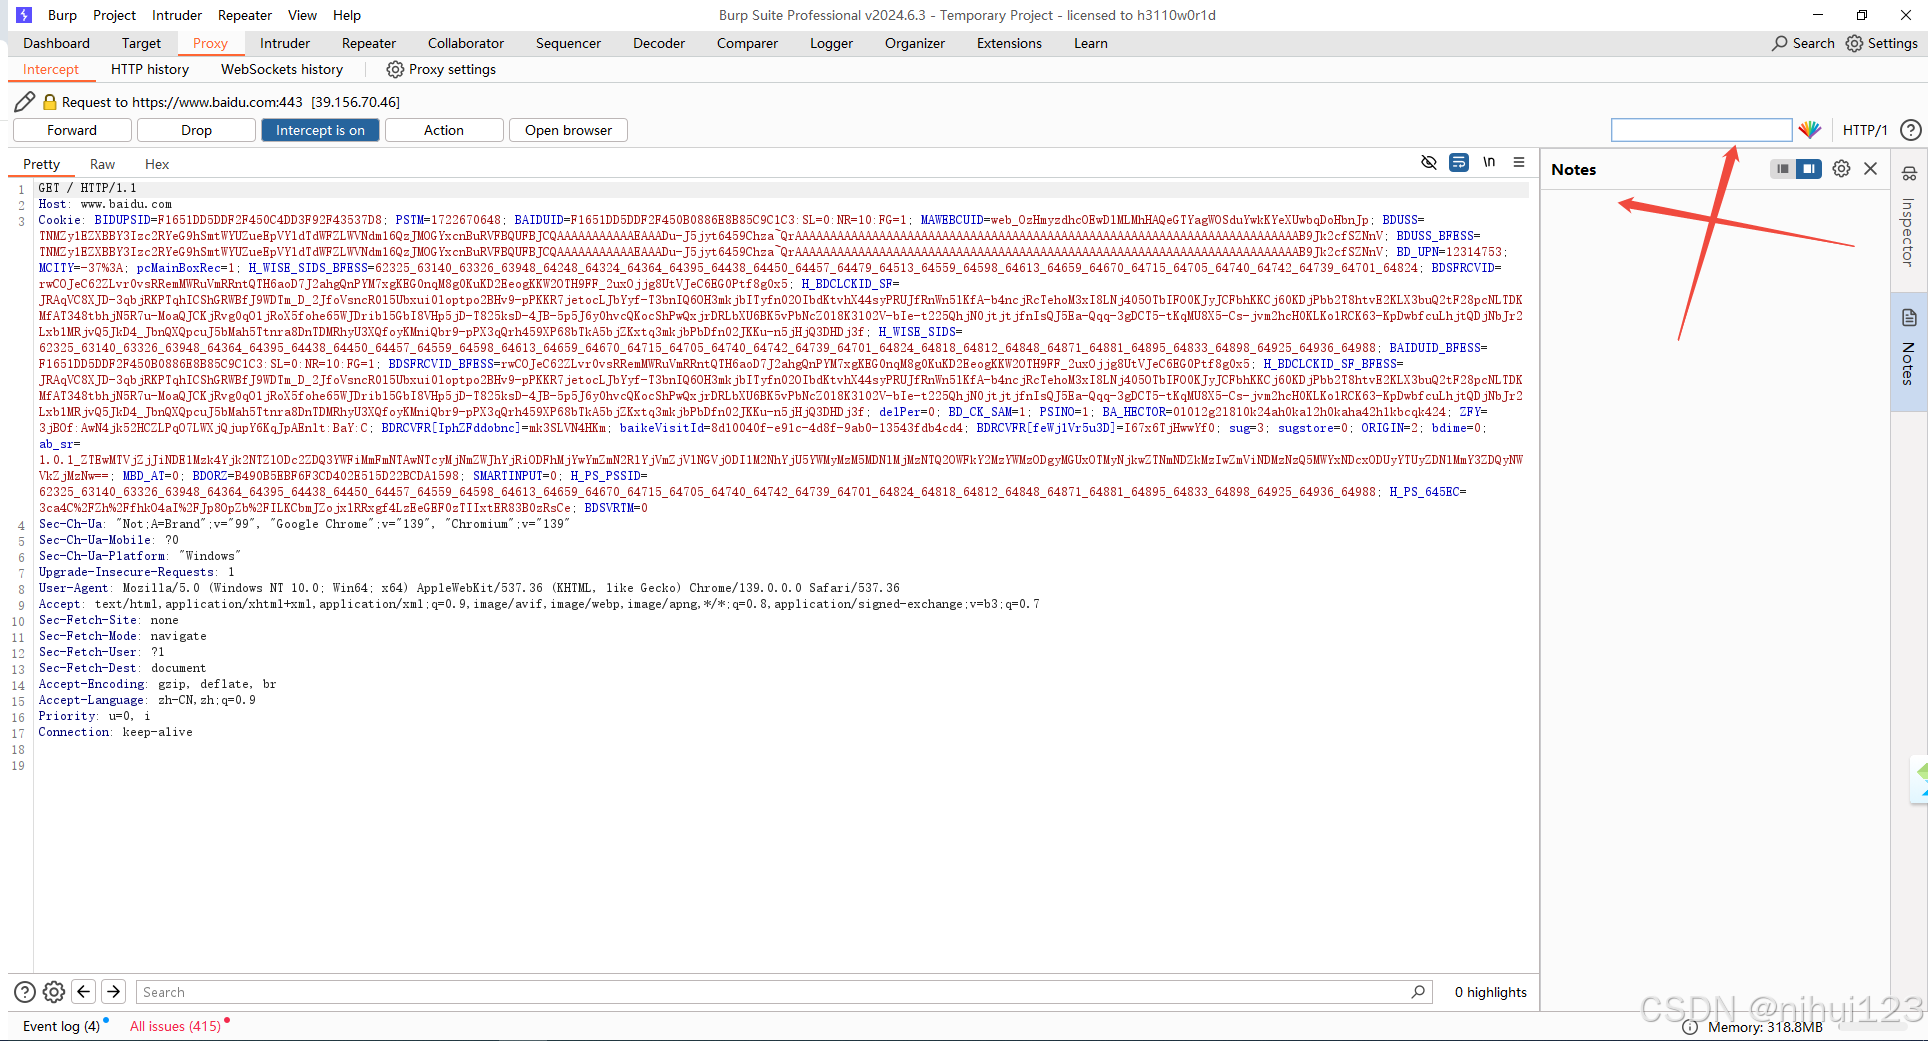The image size is (1928, 1041).
Task: Open bottom search settings gear icon
Action: pos(54,992)
